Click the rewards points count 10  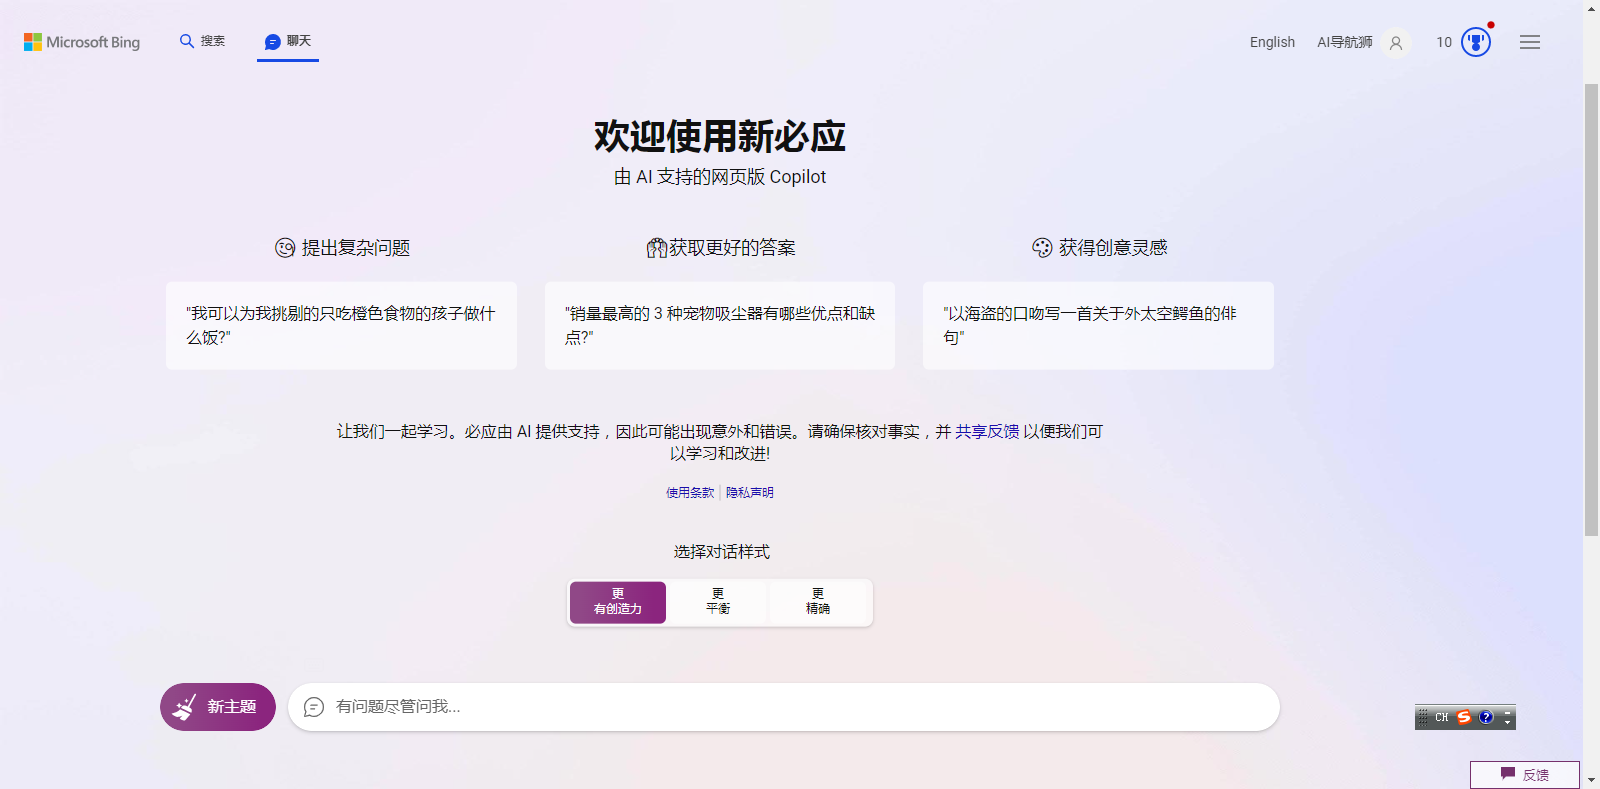pyautogui.click(x=1444, y=42)
